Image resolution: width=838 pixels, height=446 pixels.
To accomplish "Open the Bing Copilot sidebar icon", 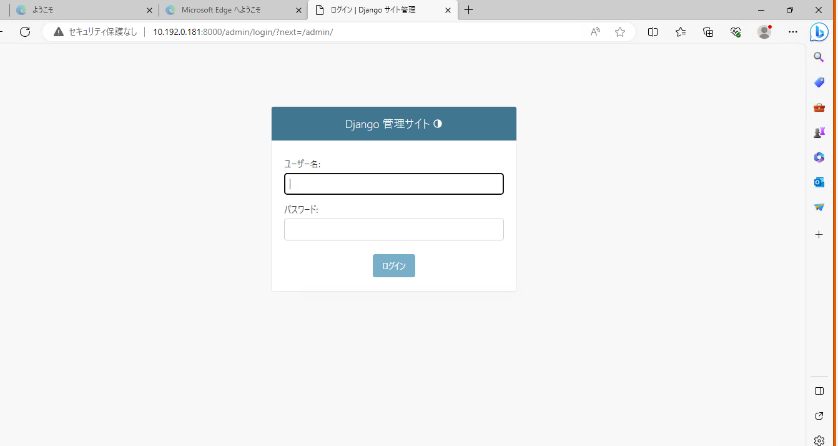I will [819, 32].
